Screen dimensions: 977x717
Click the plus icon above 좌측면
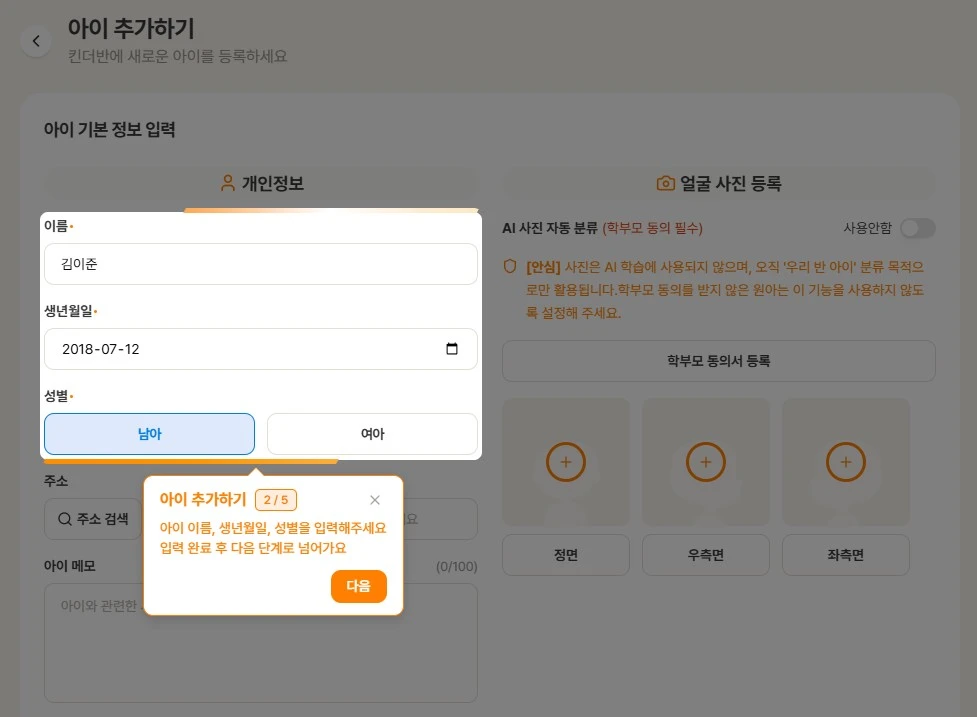pos(846,462)
